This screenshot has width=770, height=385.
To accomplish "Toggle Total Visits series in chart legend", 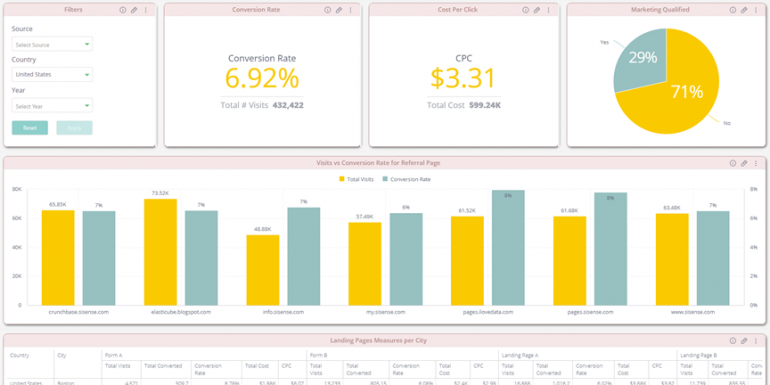I will click(357, 179).
